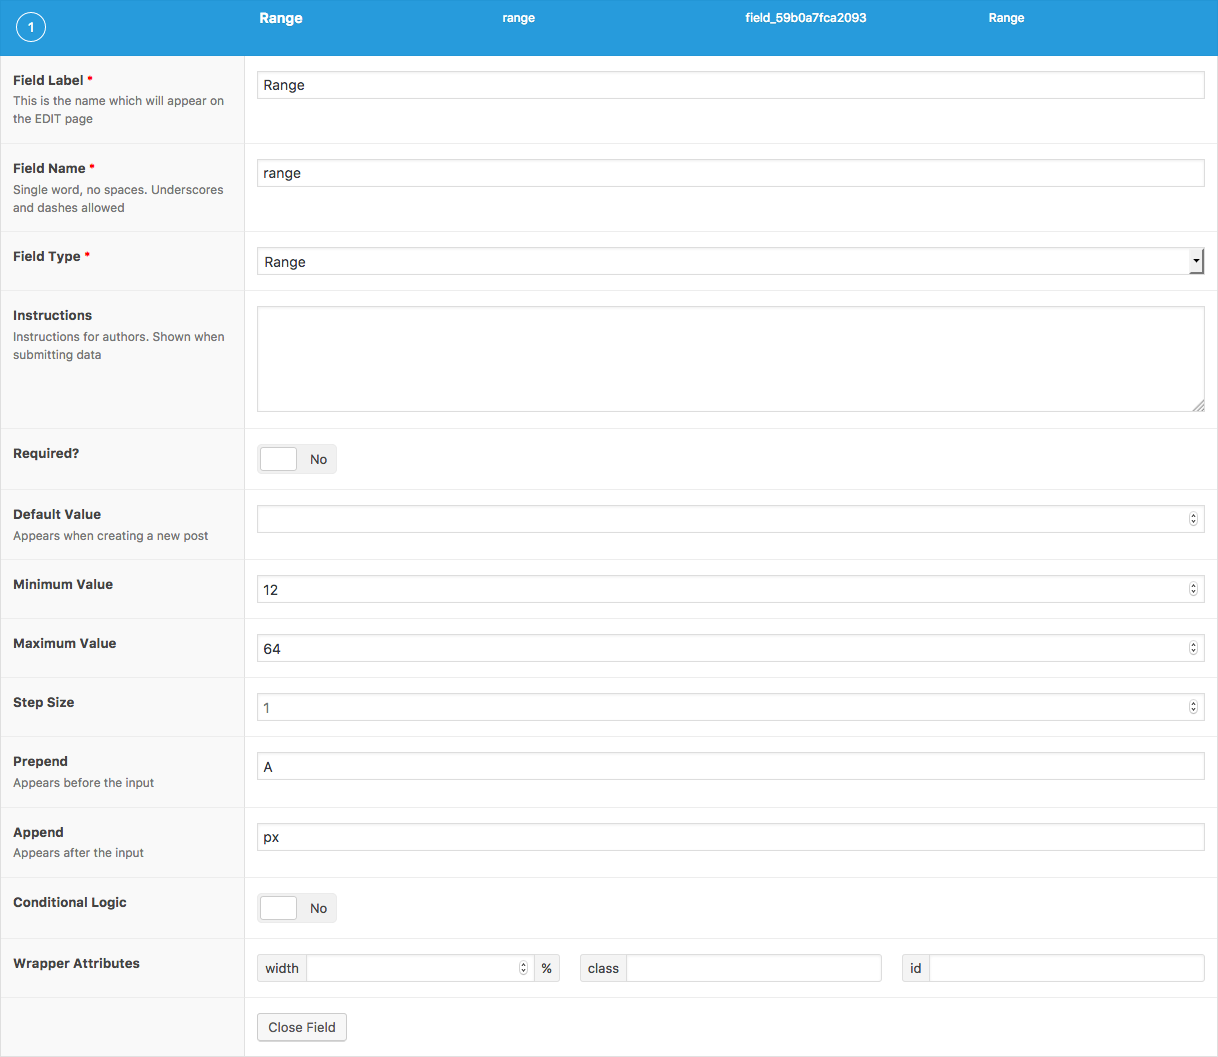Screen dimensions: 1218x1057
Task: Grab the Instructions textarea resize handle
Action: pyautogui.click(x=1198, y=405)
